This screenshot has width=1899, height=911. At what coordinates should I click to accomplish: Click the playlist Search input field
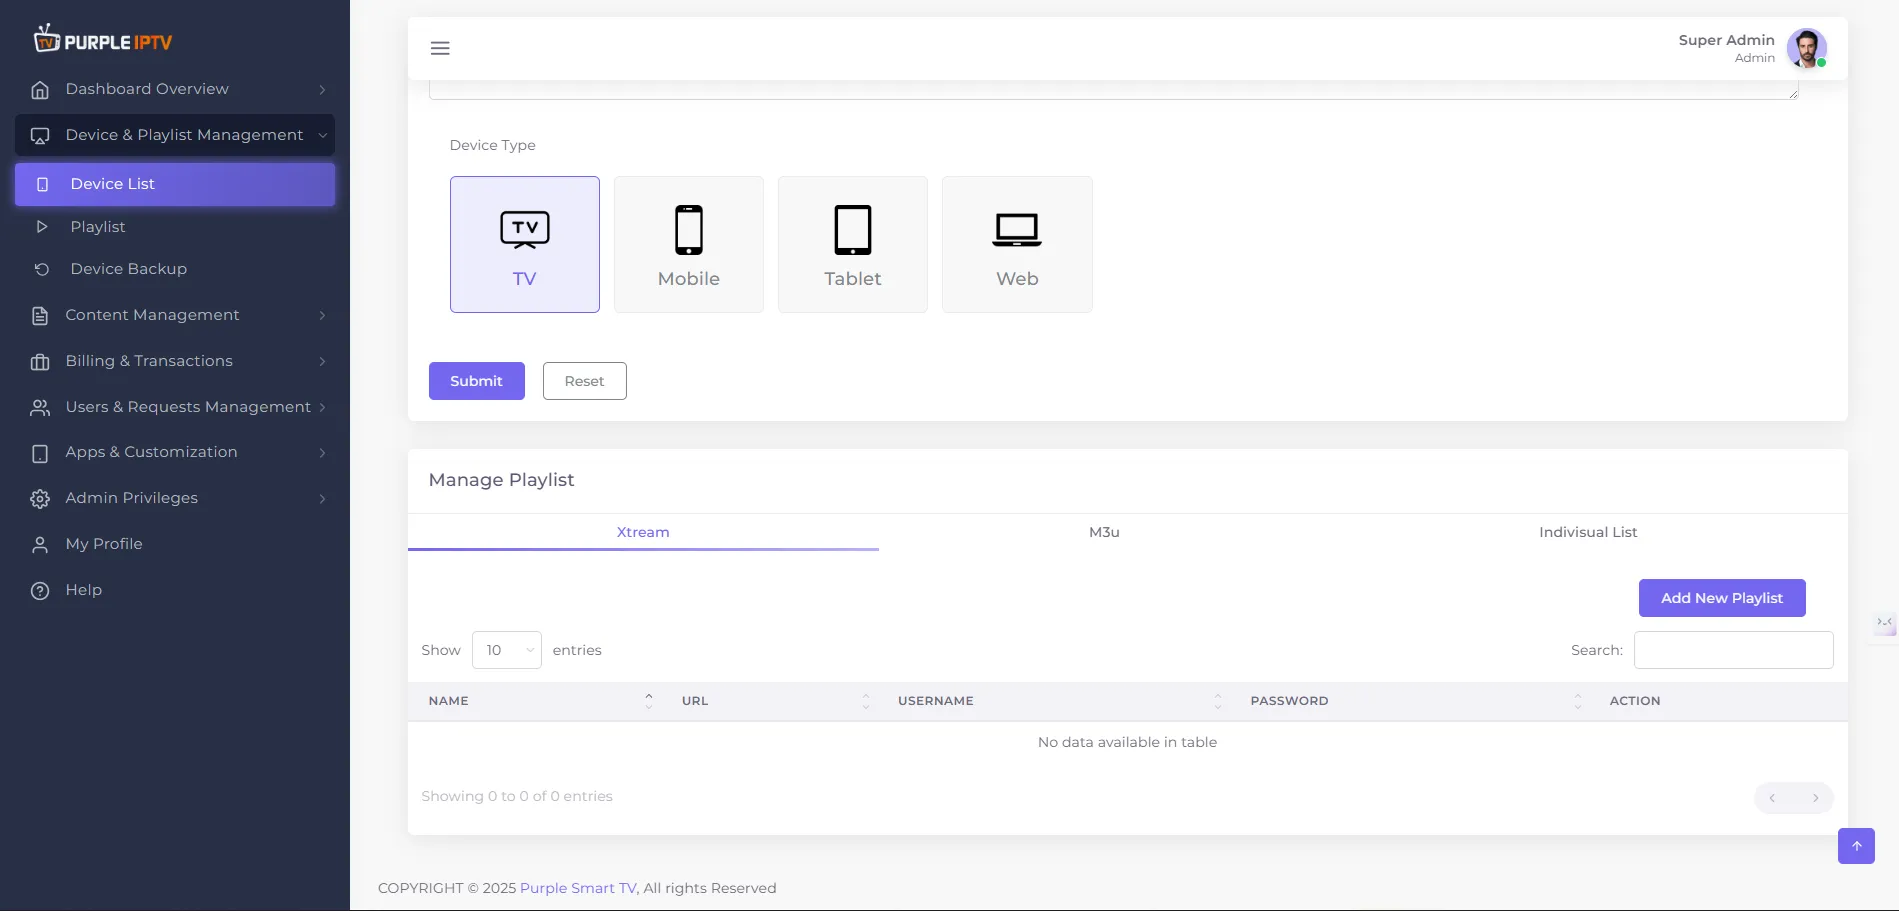pos(1734,650)
